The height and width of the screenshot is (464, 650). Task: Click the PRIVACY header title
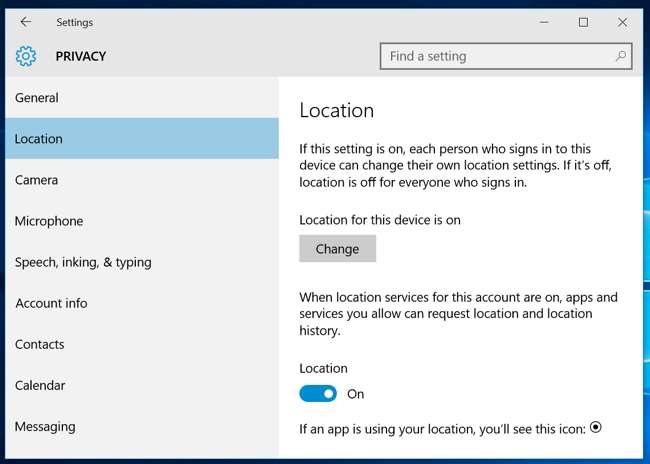80,57
